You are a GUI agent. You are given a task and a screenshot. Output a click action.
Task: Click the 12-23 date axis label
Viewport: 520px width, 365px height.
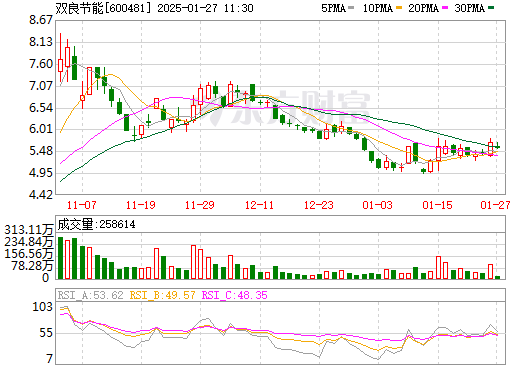tap(318, 205)
